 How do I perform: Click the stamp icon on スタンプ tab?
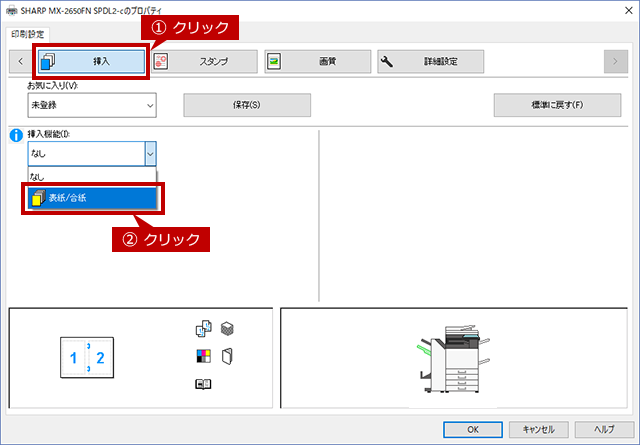tap(161, 62)
